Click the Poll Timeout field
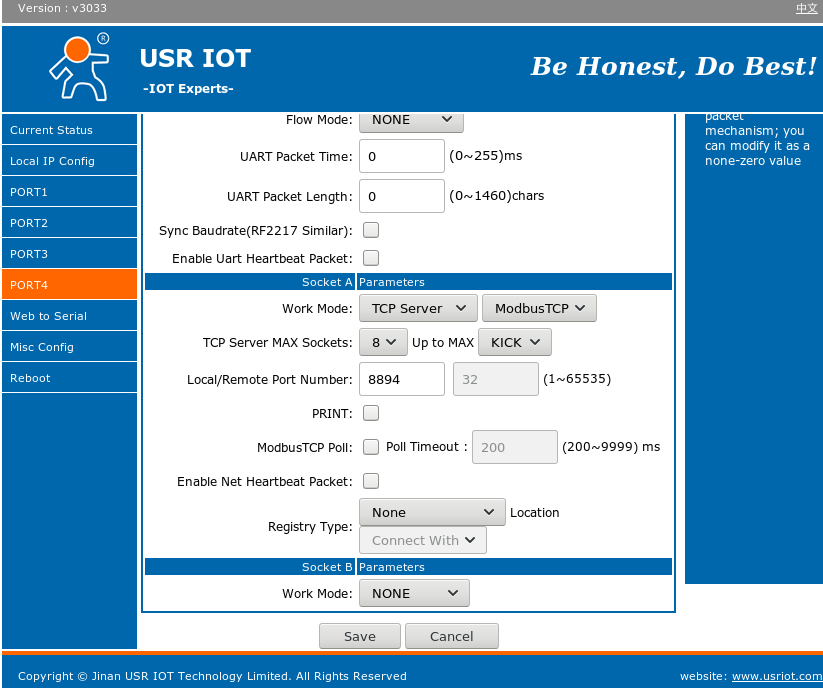The height and width of the screenshot is (688, 823). (514, 447)
